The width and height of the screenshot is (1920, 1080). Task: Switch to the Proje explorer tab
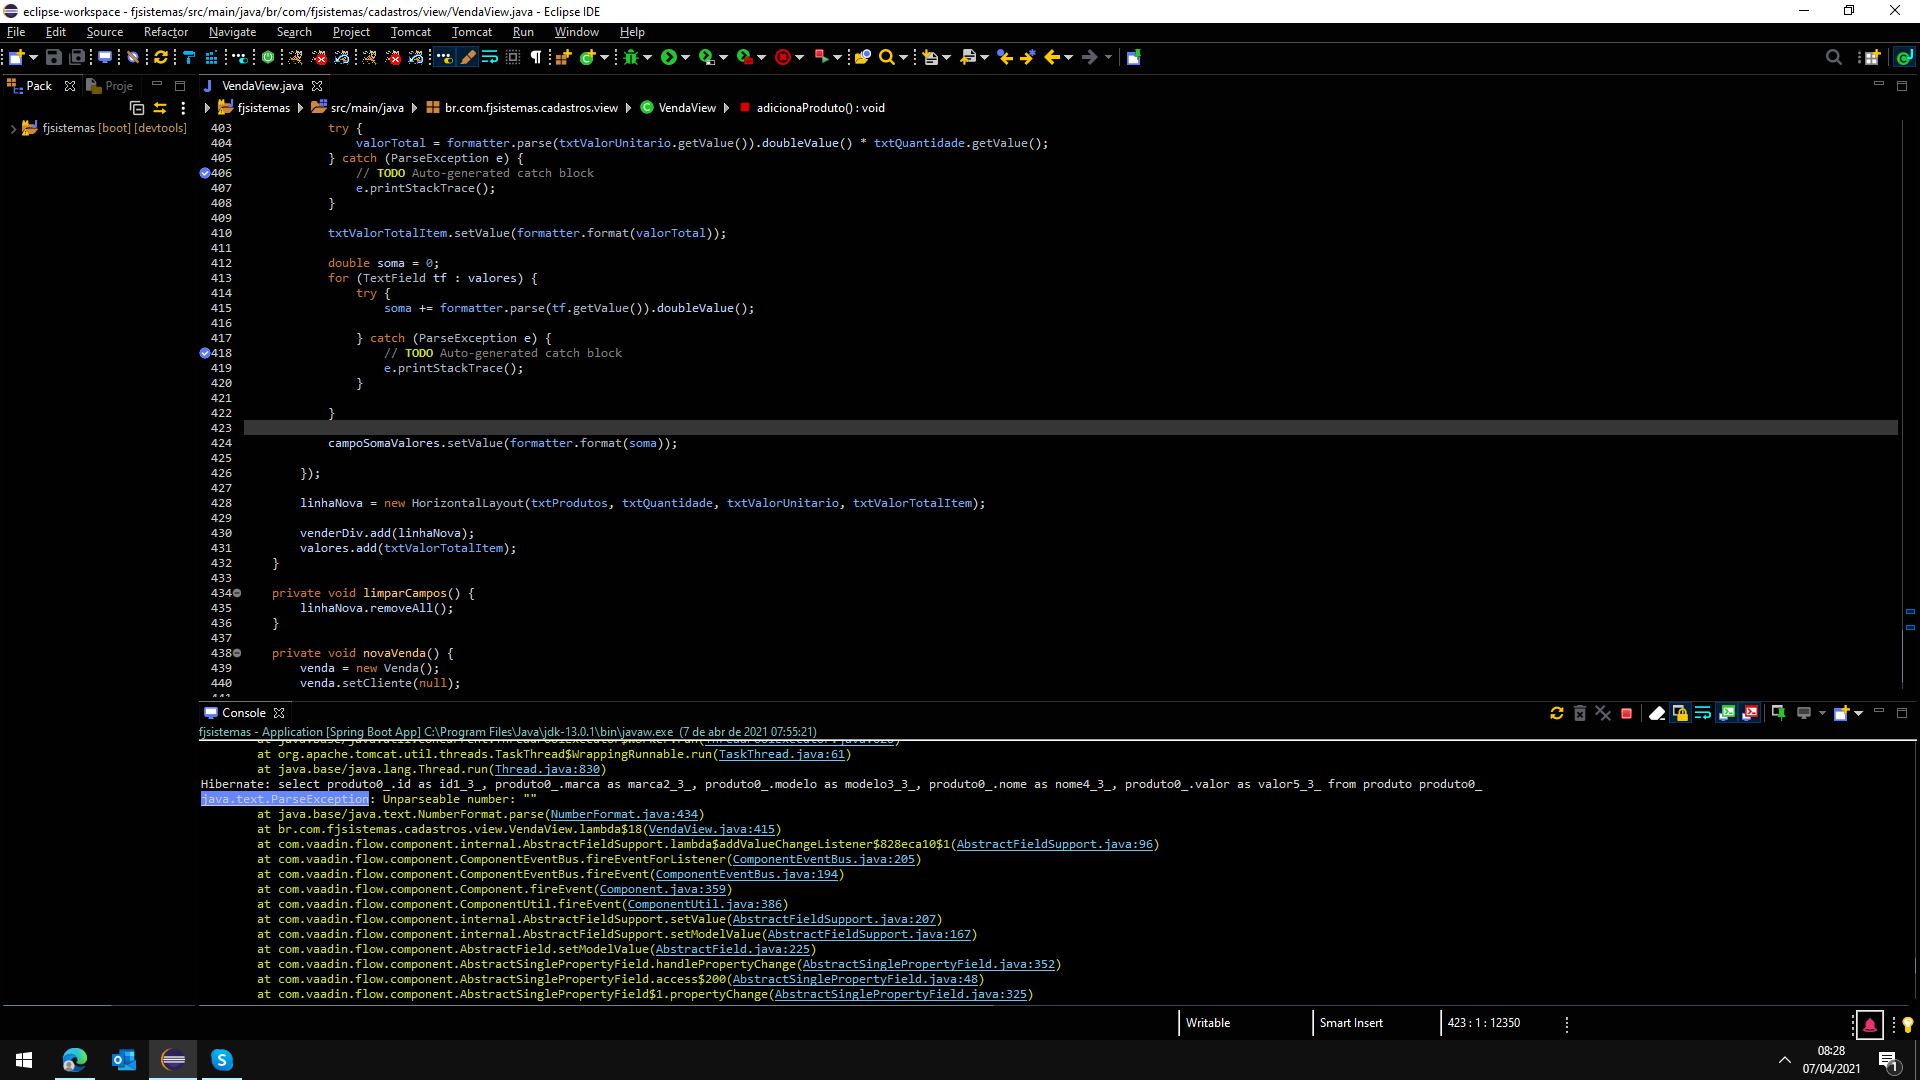tap(110, 86)
